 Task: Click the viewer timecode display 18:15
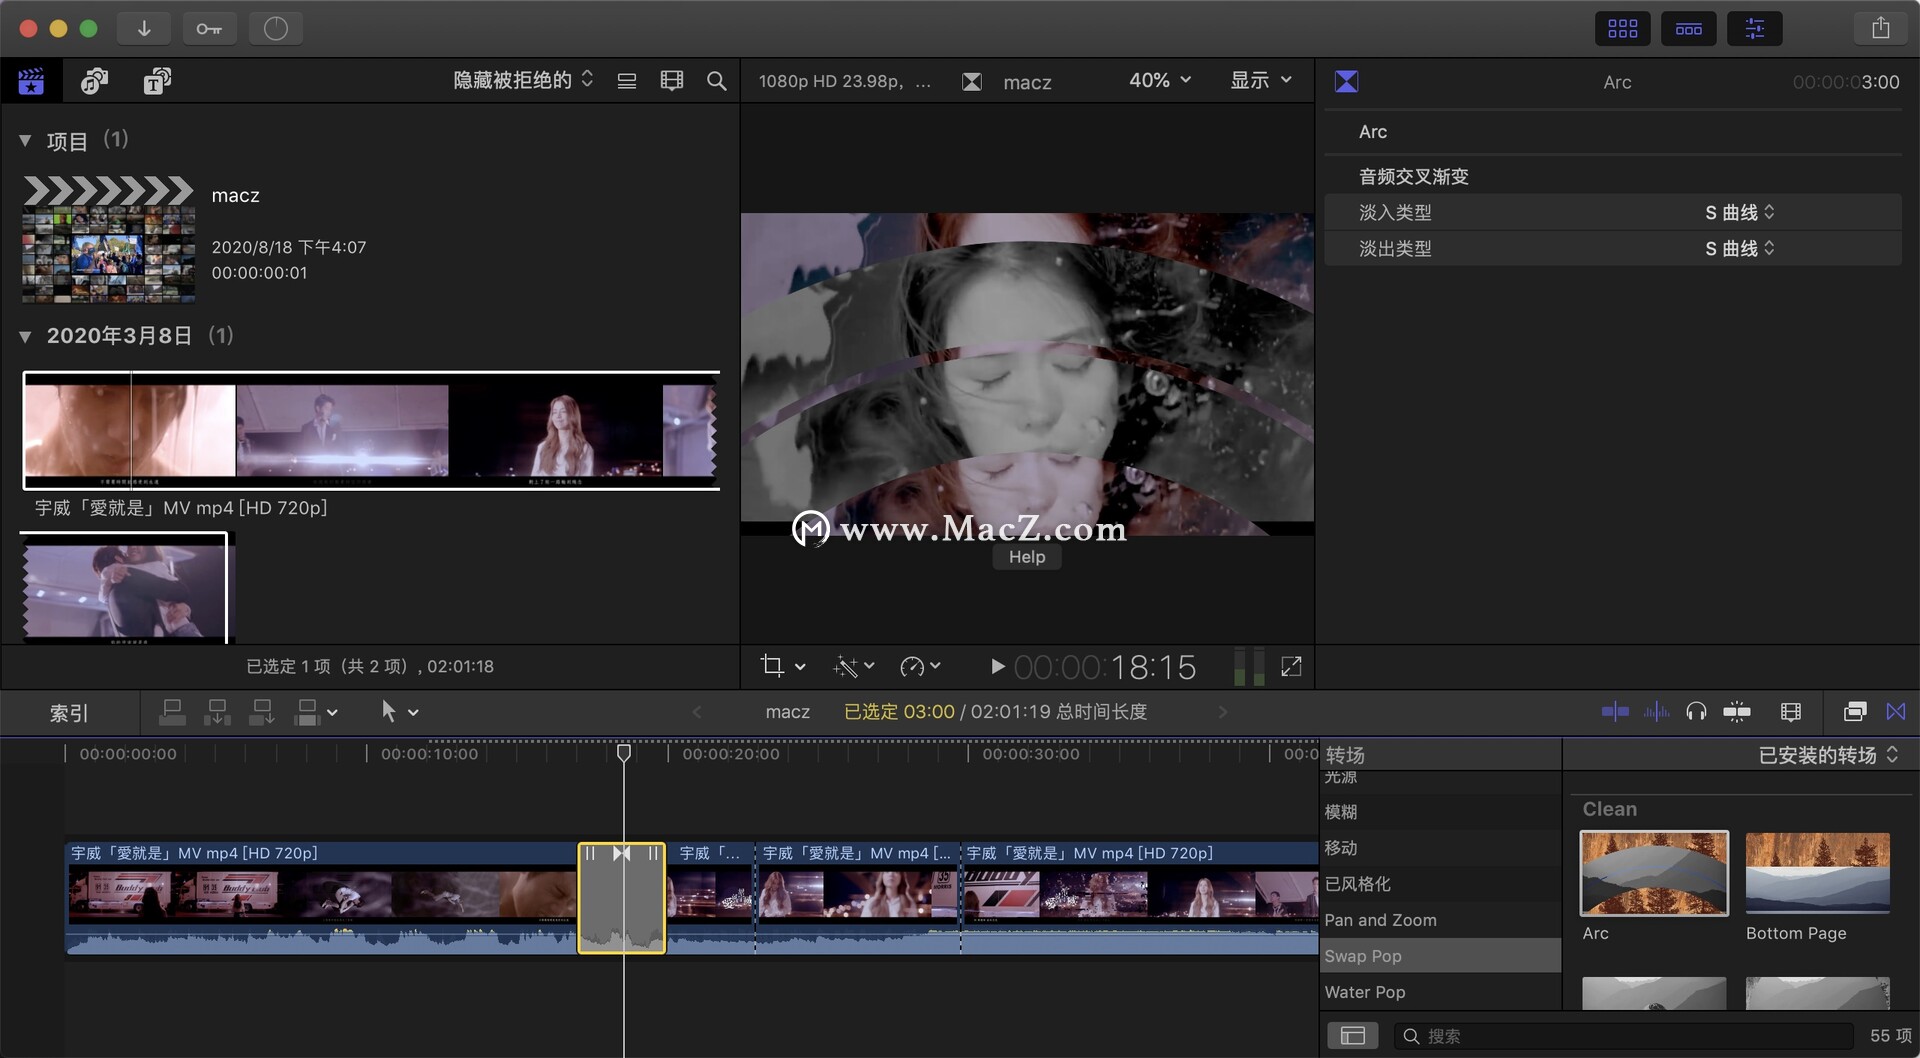click(1105, 667)
